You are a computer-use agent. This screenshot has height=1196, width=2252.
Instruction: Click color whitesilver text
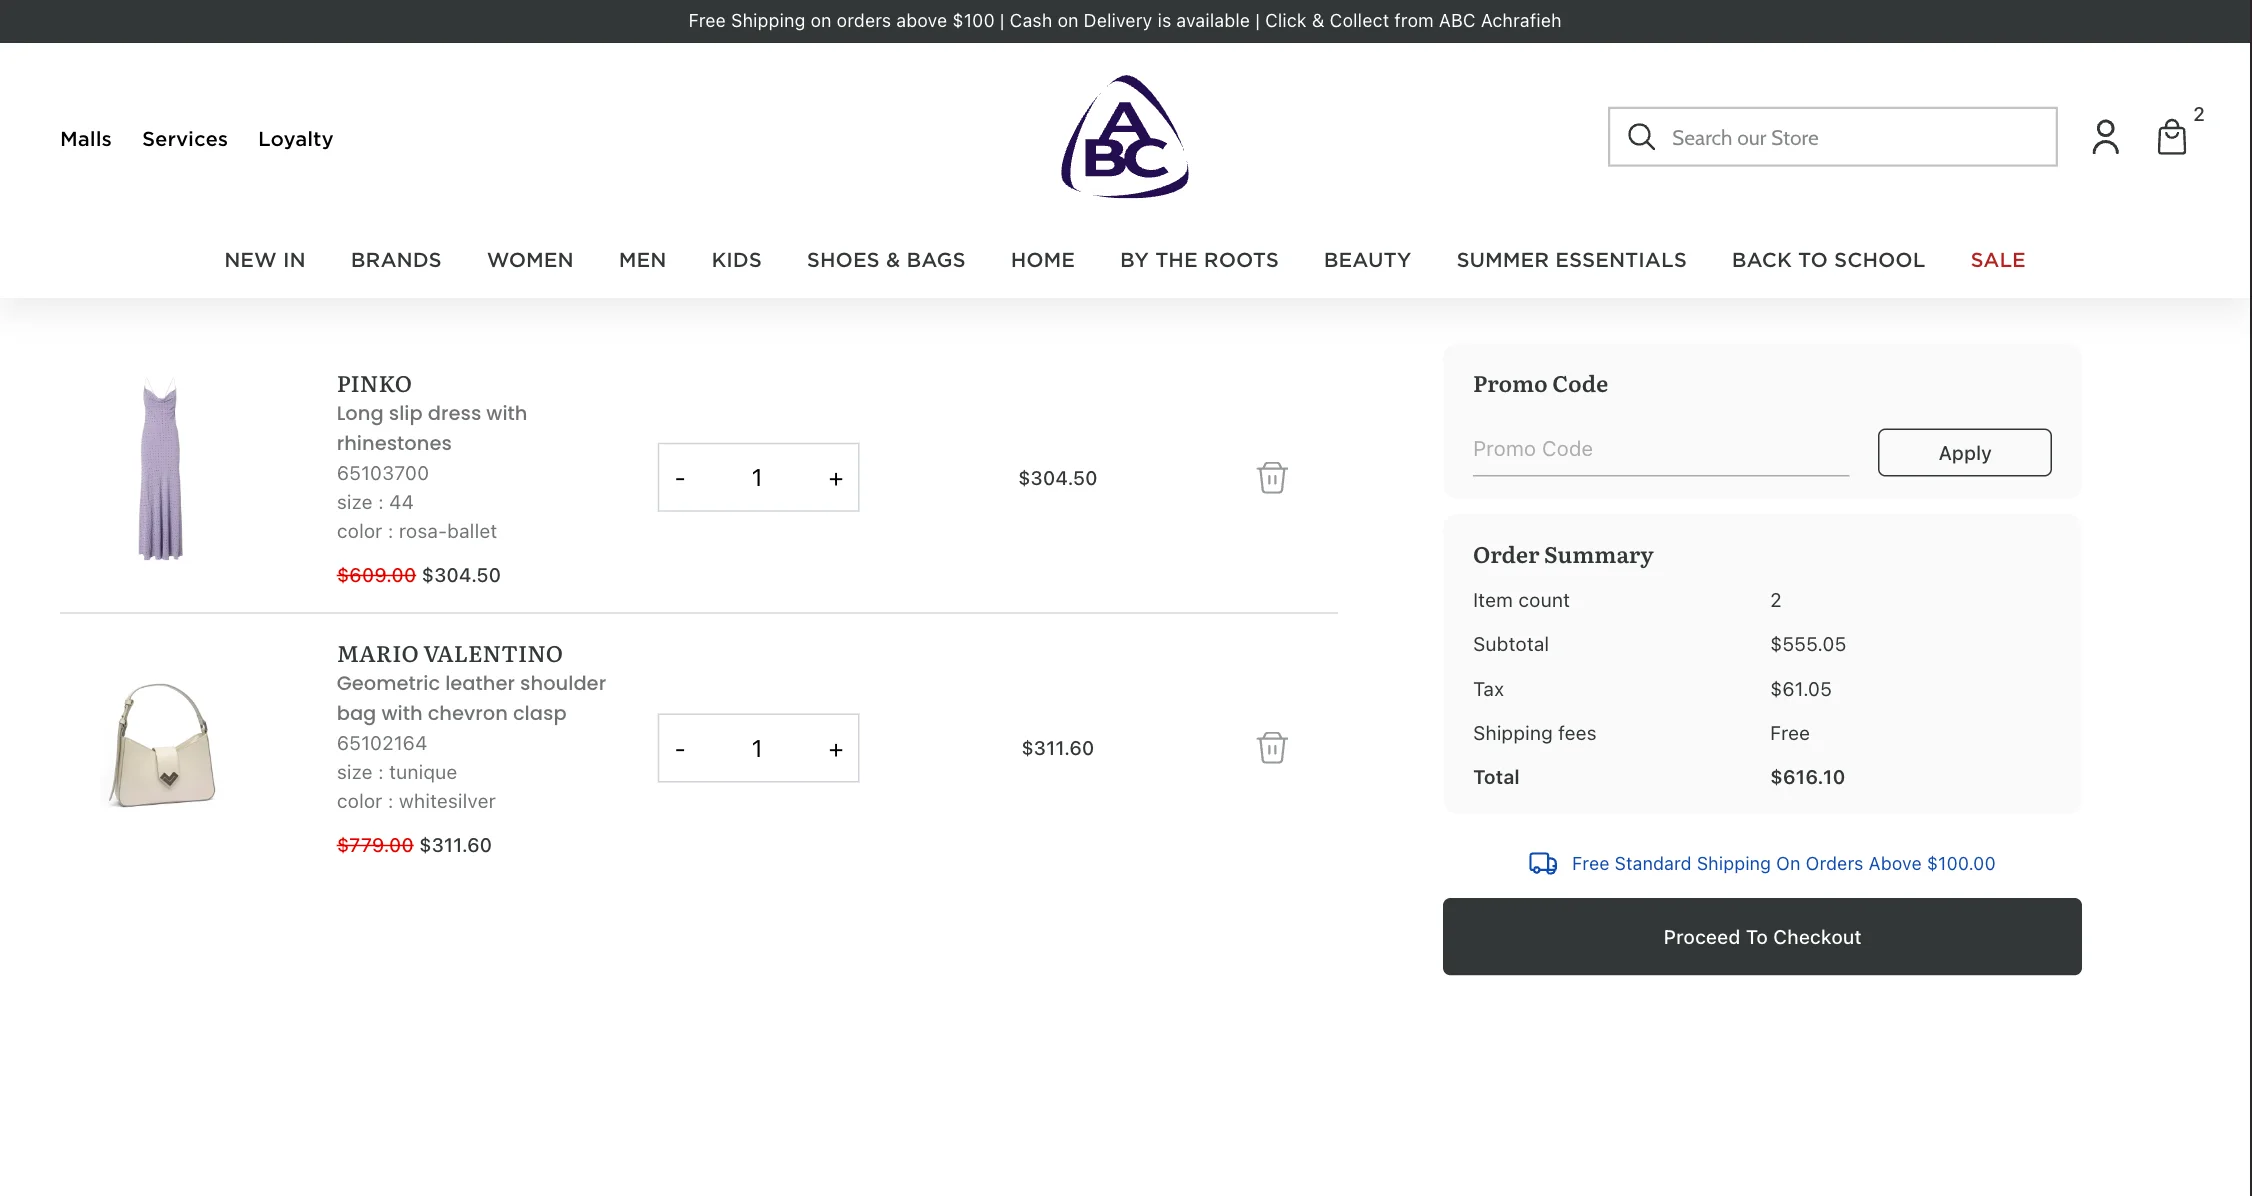(x=416, y=801)
